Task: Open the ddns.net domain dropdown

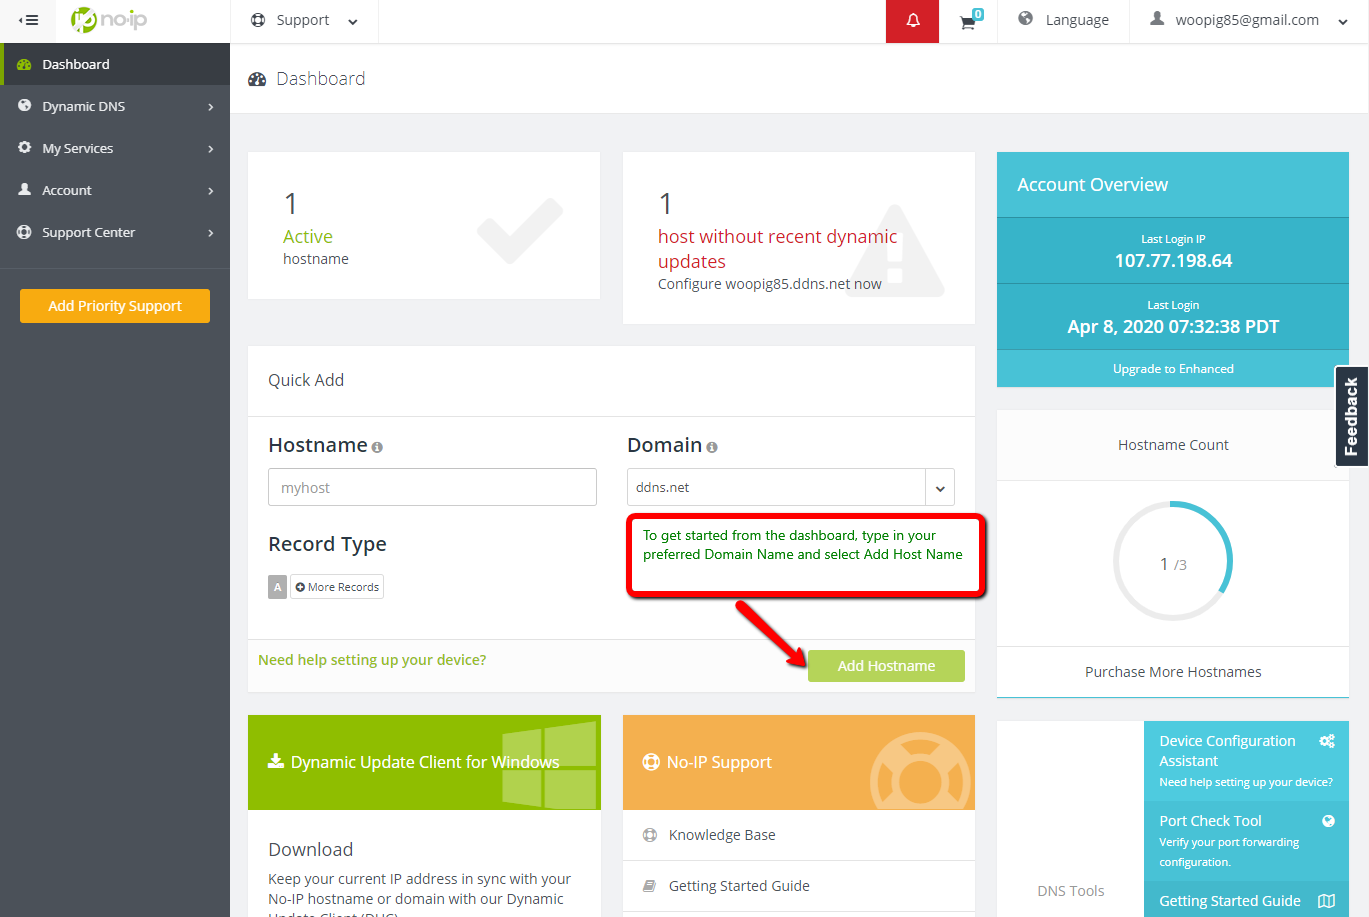Action: coord(939,488)
